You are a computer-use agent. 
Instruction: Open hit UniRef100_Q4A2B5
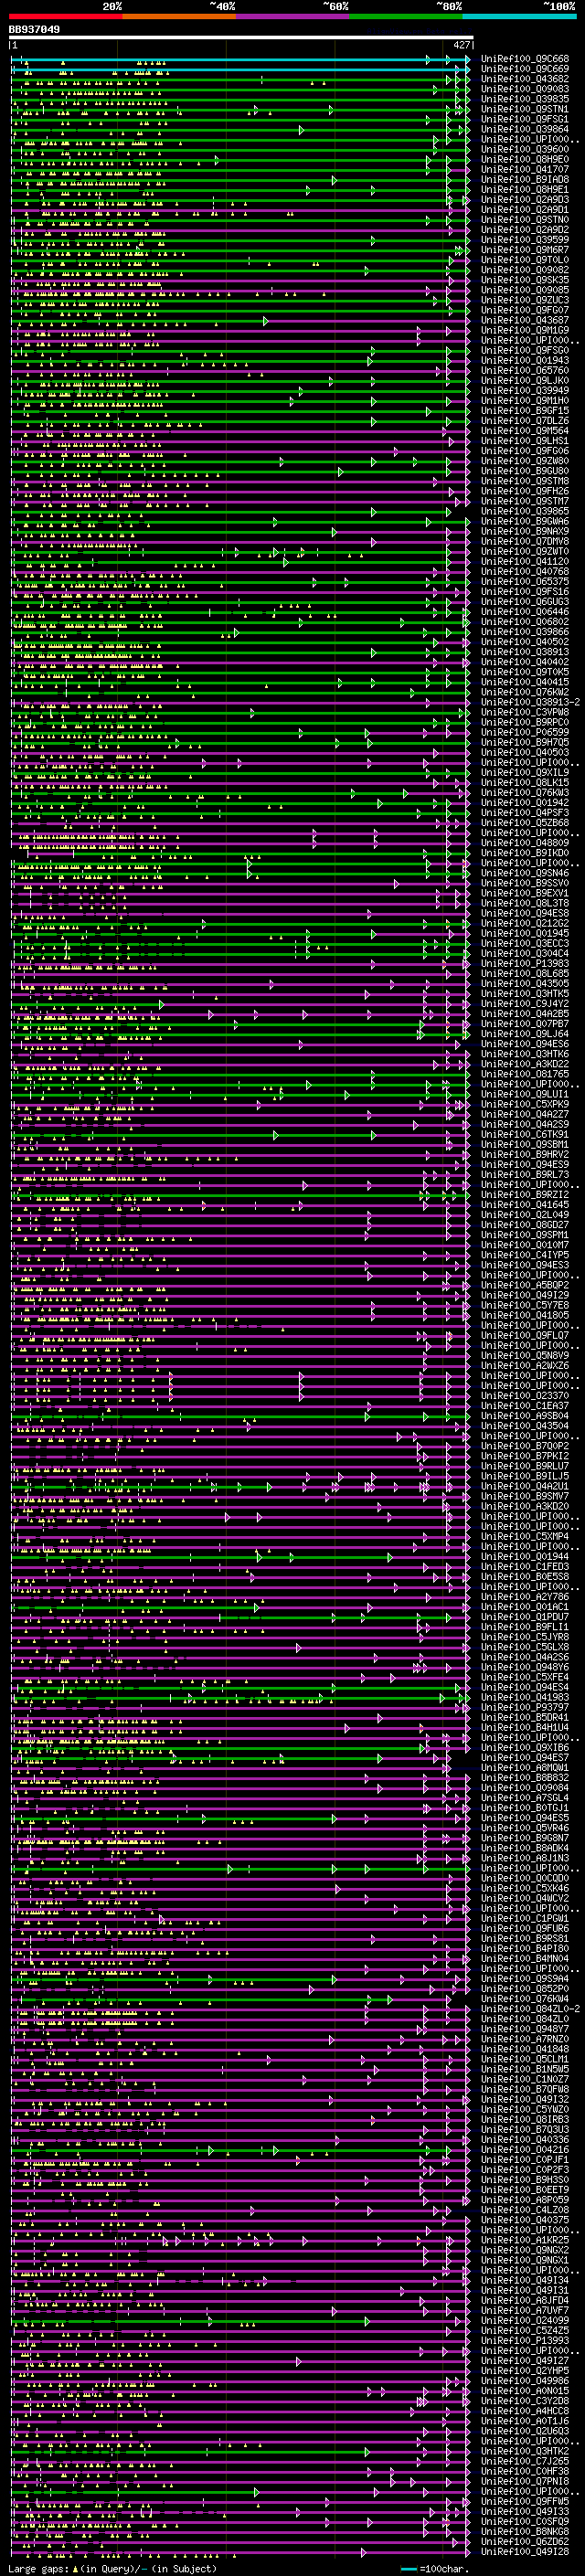(x=524, y=1014)
